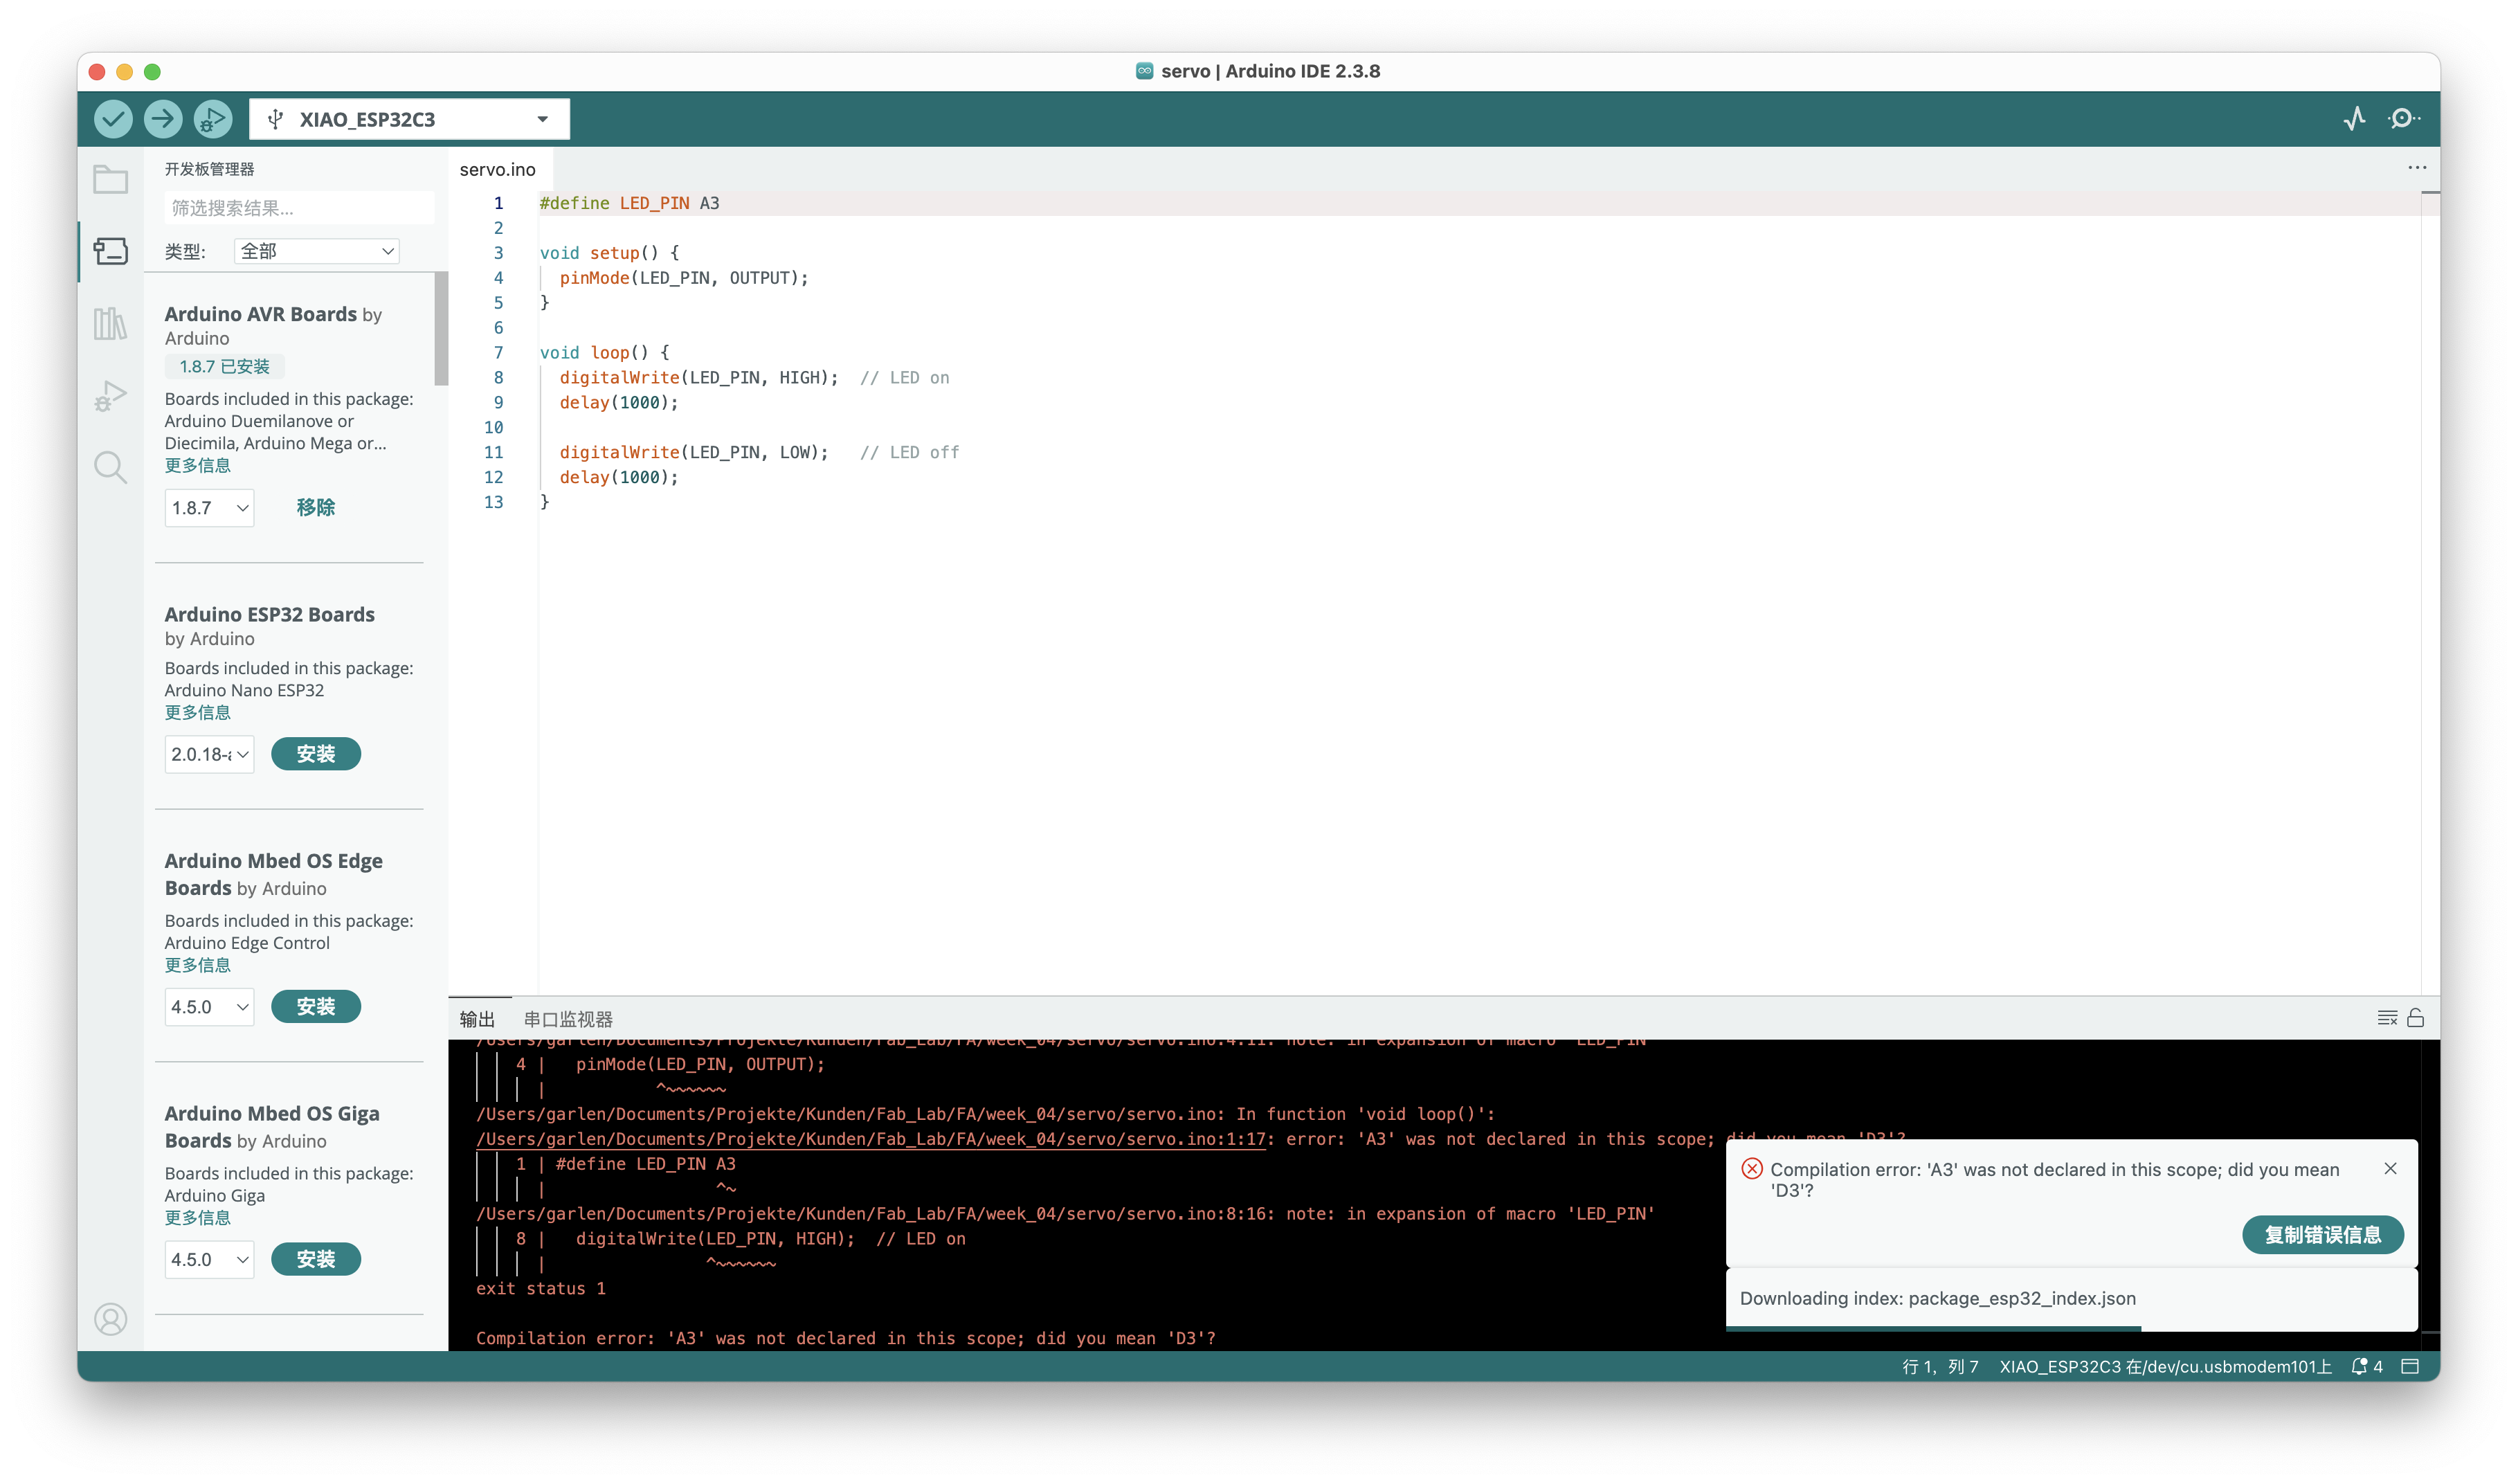This screenshot has width=2518, height=1484.
Task: Click 安装 for Arduino Mbed OS Edge Boards
Action: click(x=316, y=1007)
